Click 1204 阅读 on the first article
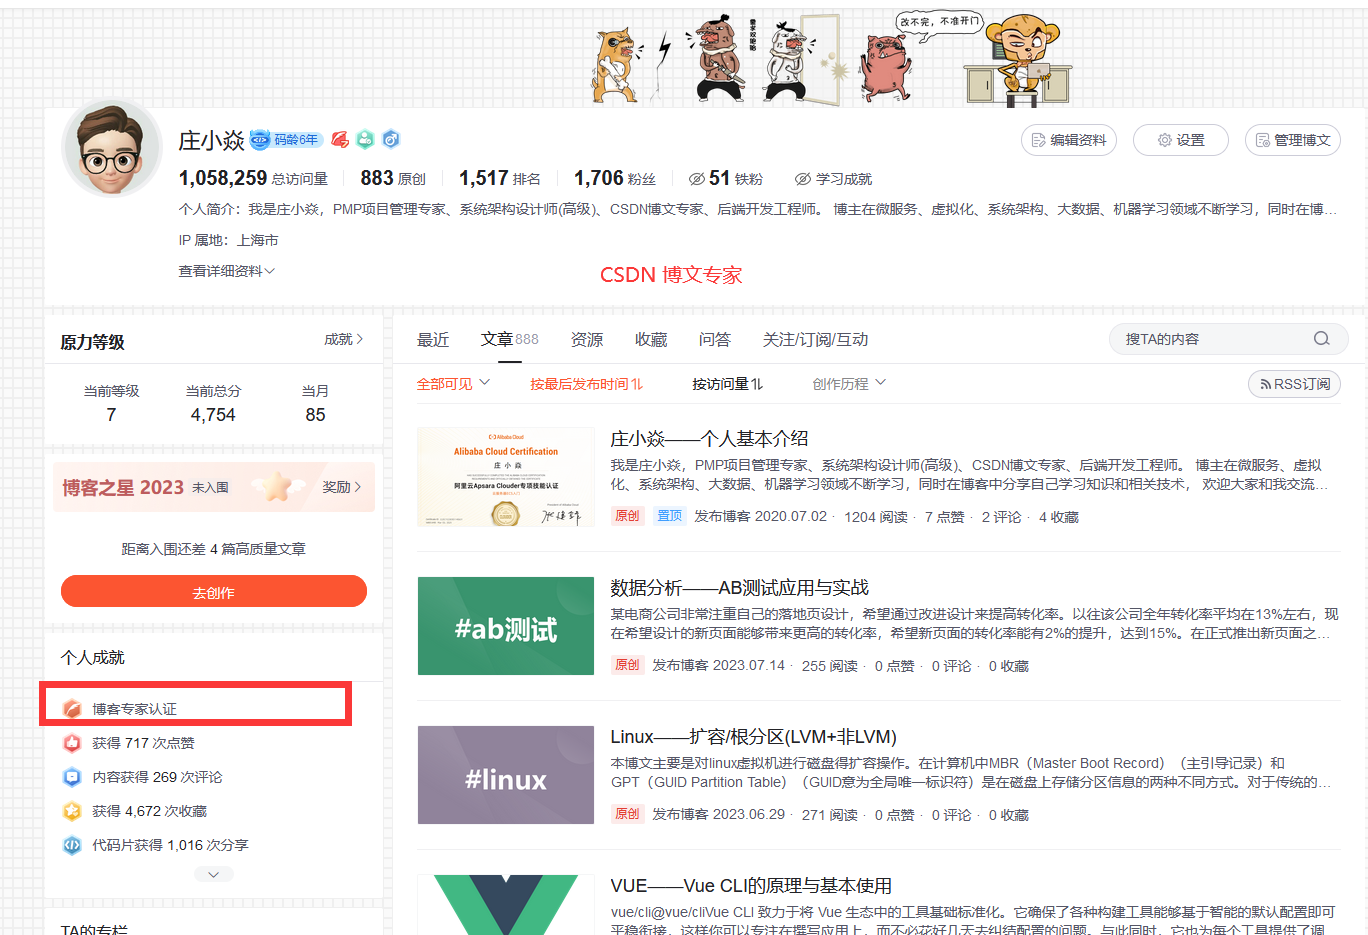Screen dimensions: 1368x935 pyautogui.click(x=876, y=517)
